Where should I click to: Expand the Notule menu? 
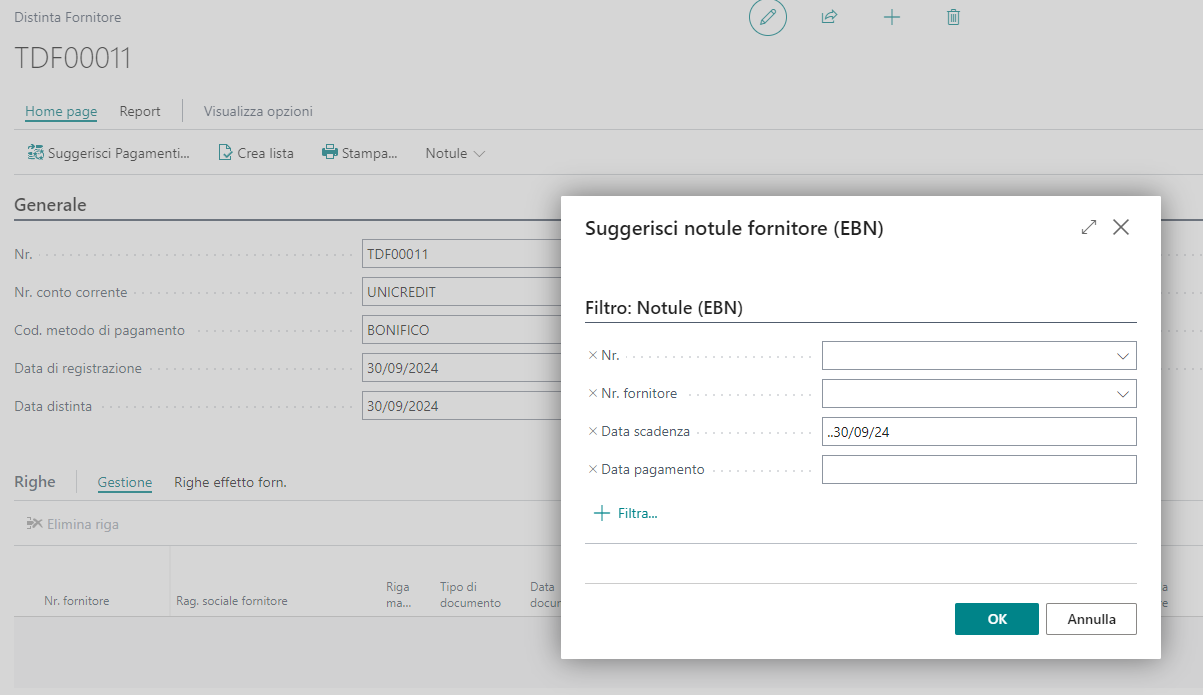point(455,153)
